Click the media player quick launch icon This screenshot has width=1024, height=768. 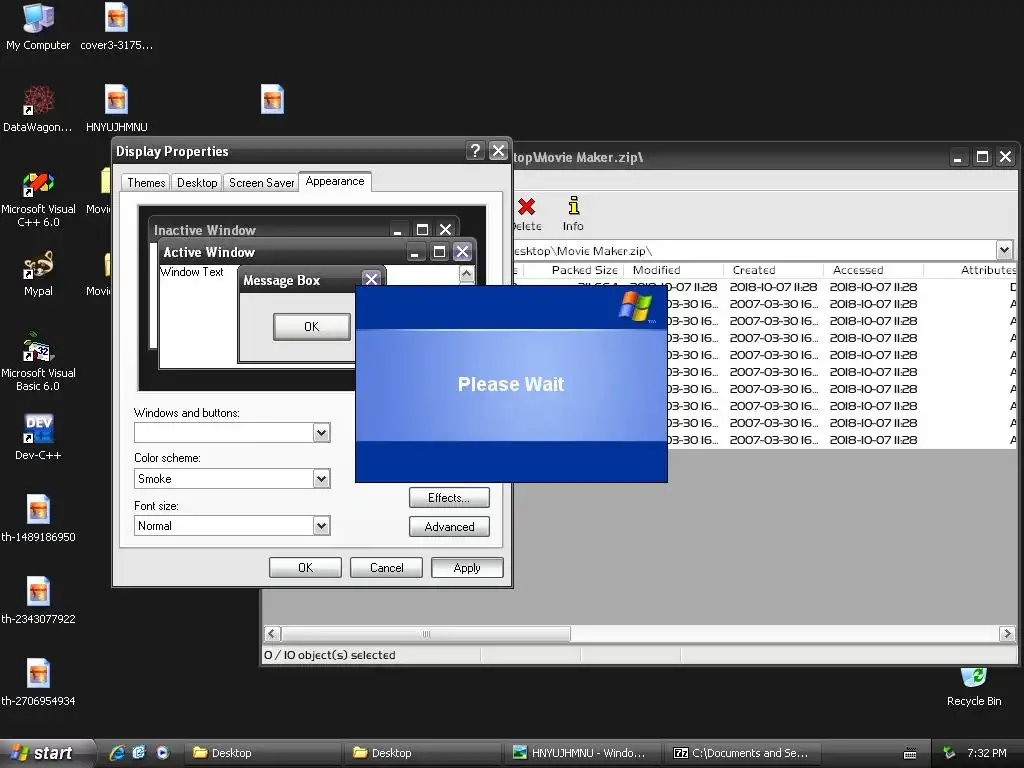[x=163, y=753]
